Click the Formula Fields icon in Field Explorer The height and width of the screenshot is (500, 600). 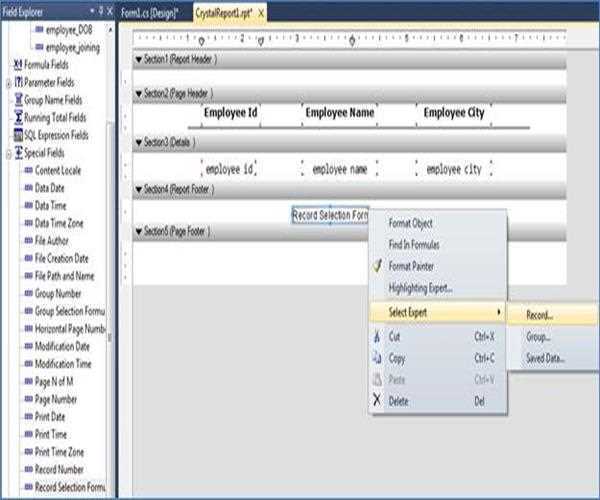(x=18, y=65)
